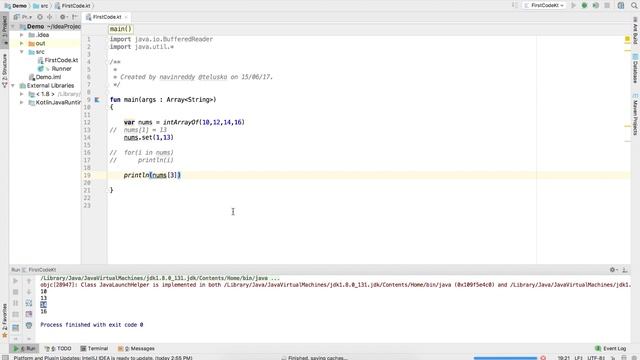This screenshot has height=360, width=640.
Task: Collapse the Demo project root node
Action: coord(13,27)
